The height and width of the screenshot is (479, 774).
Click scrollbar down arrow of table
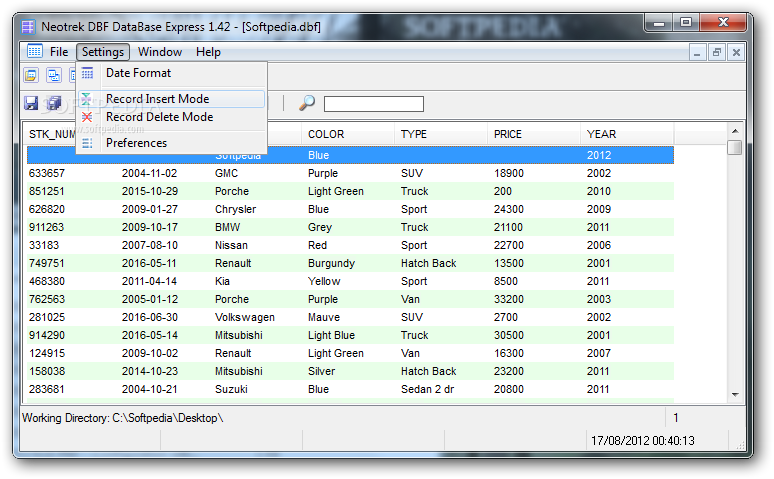735,394
